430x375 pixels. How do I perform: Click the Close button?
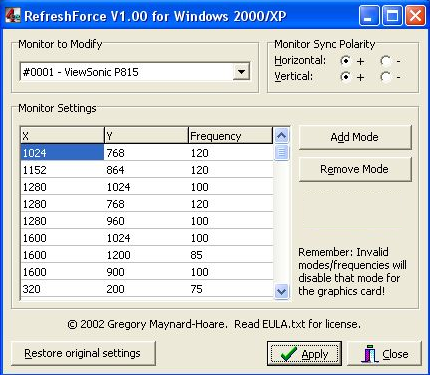(x=384, y=353)
